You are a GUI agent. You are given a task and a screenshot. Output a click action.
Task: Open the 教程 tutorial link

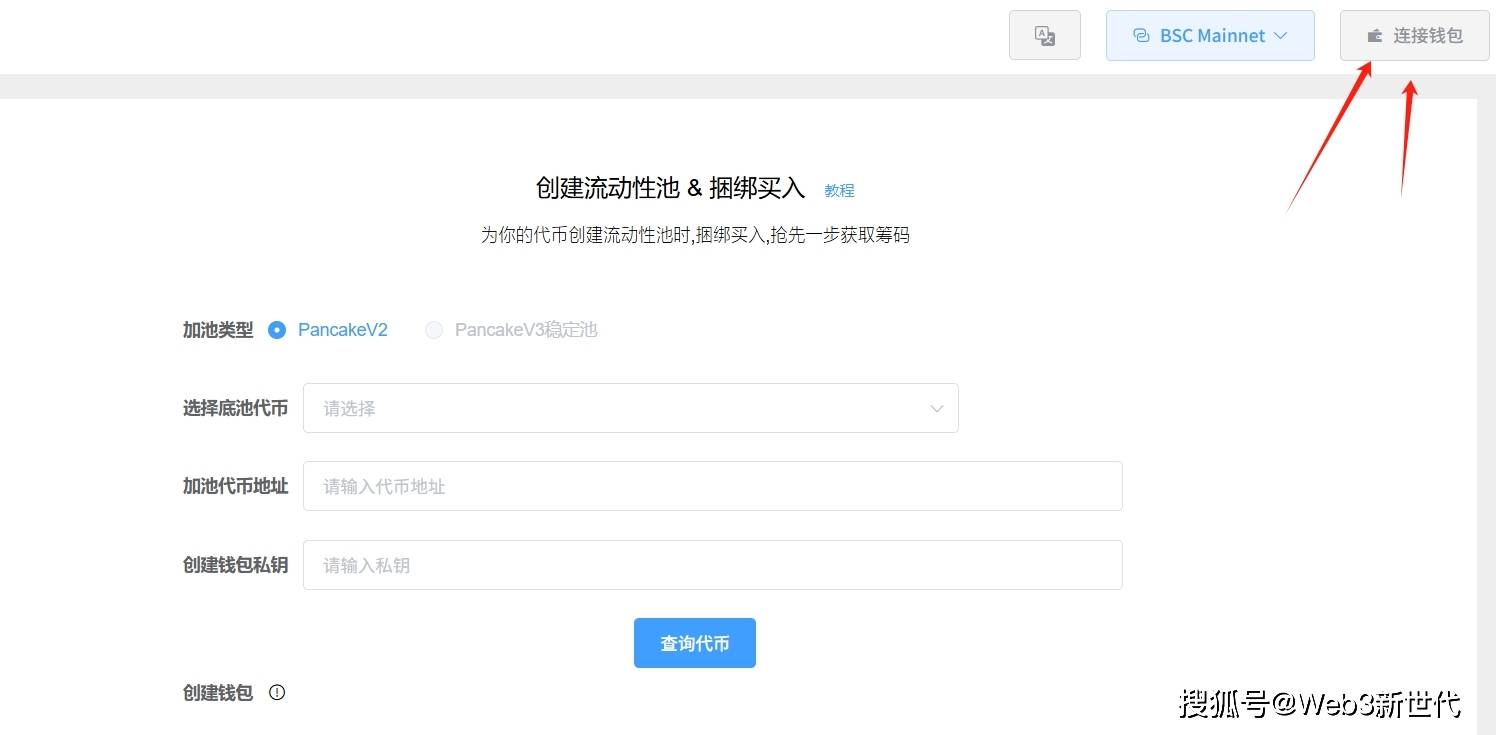pos(839,190)
